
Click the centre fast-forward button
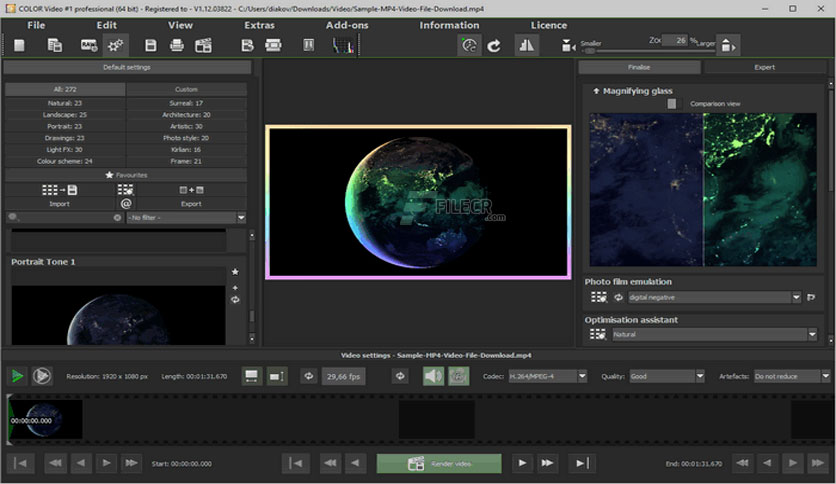click(548, 463)
